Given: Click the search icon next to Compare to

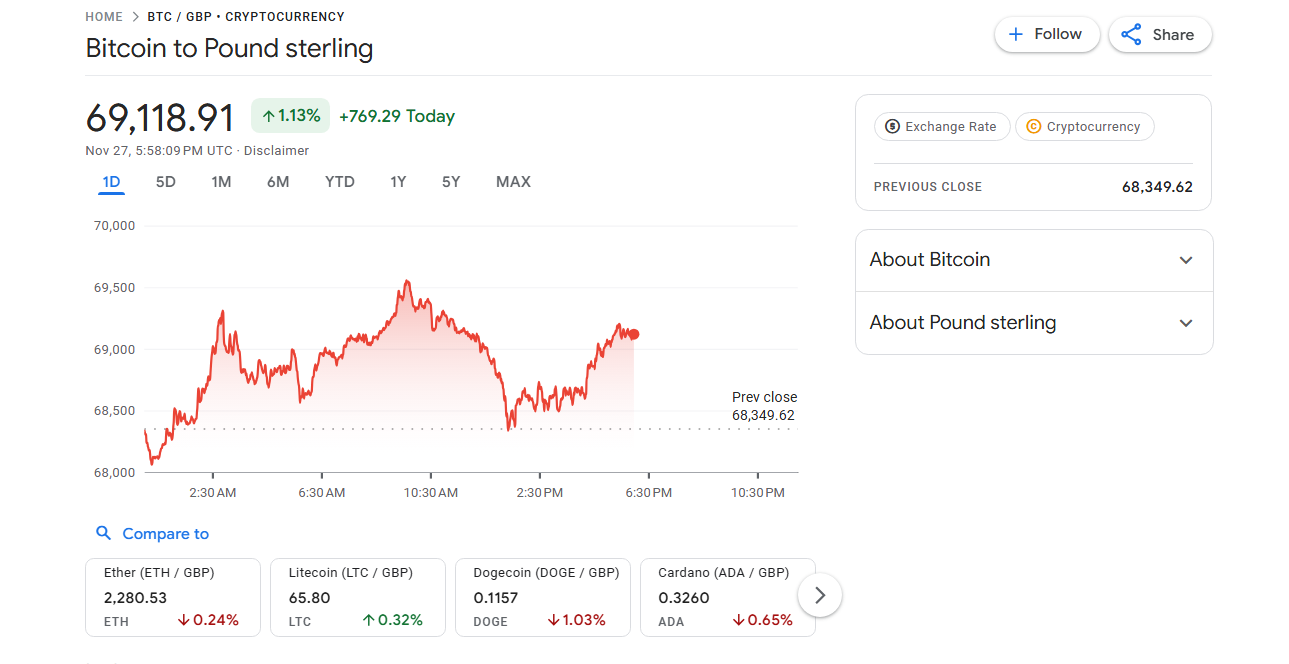Looking at the screenshot, I should tap(104, 533).
